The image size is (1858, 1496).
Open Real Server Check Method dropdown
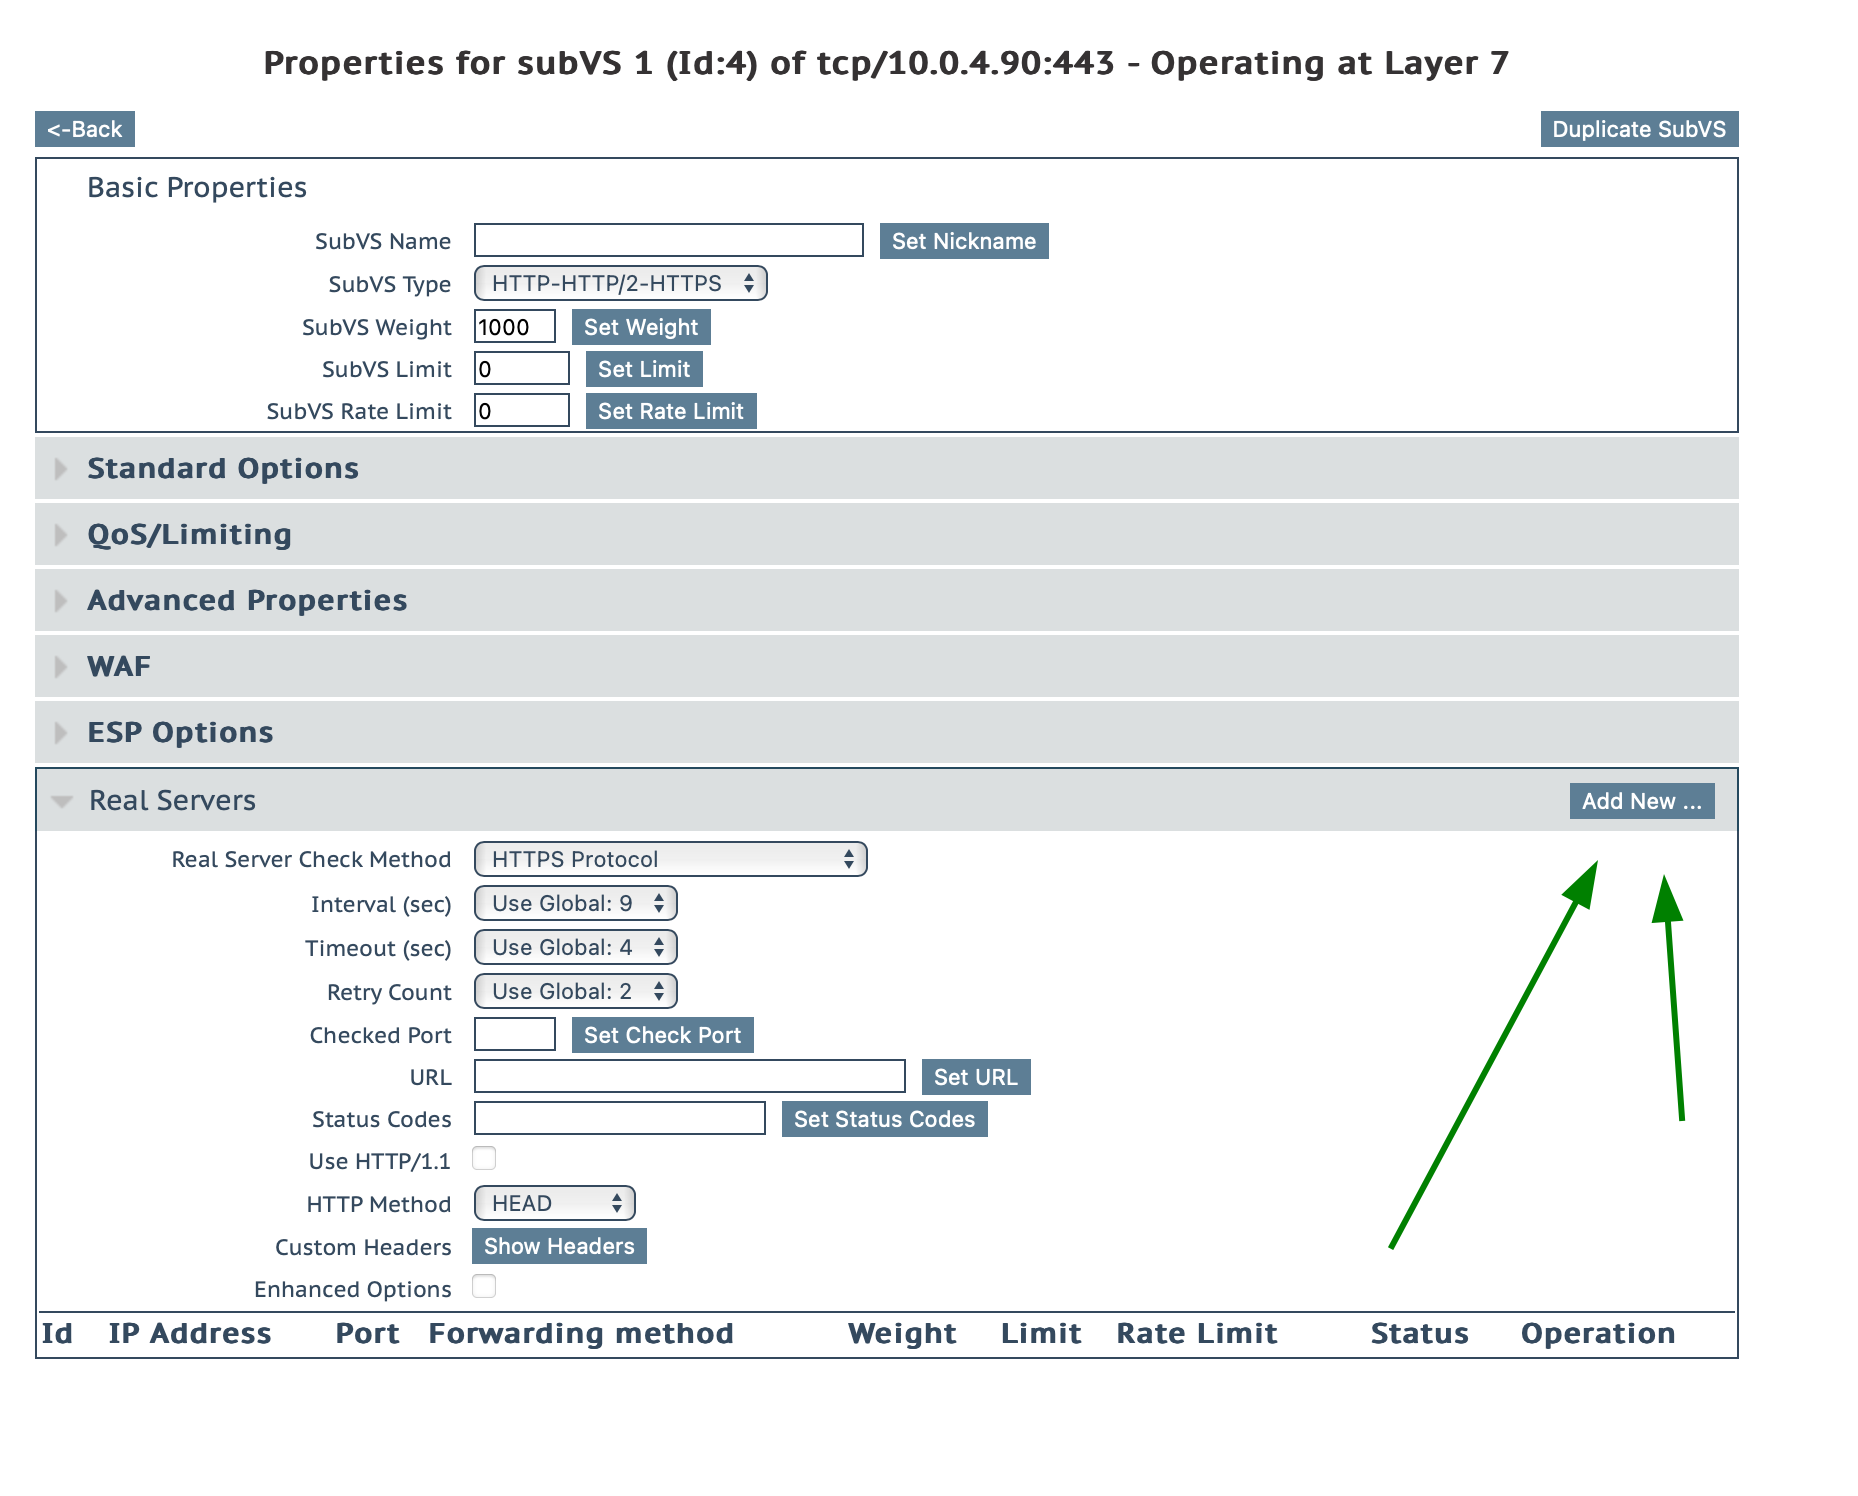[670, 860]
